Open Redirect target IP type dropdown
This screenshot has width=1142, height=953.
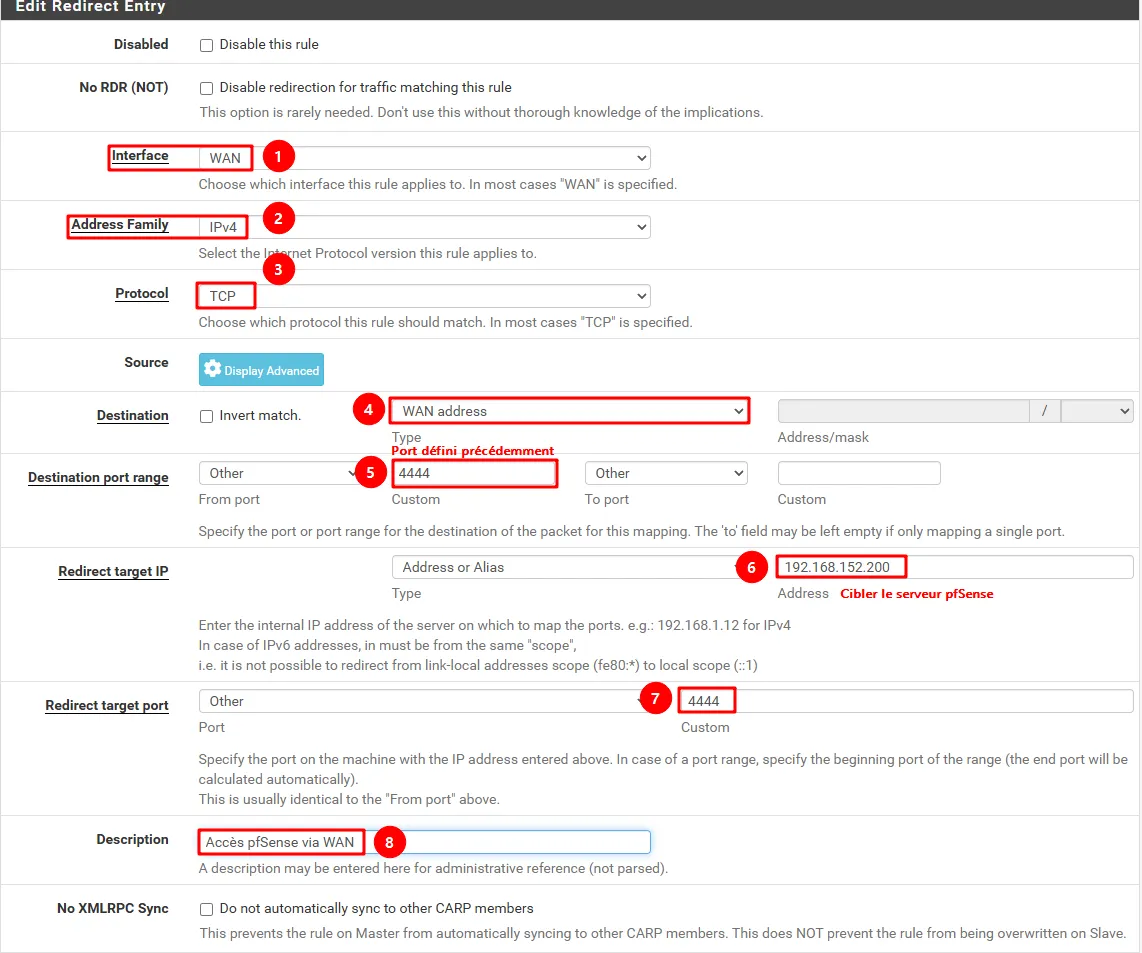coord(570,568)
